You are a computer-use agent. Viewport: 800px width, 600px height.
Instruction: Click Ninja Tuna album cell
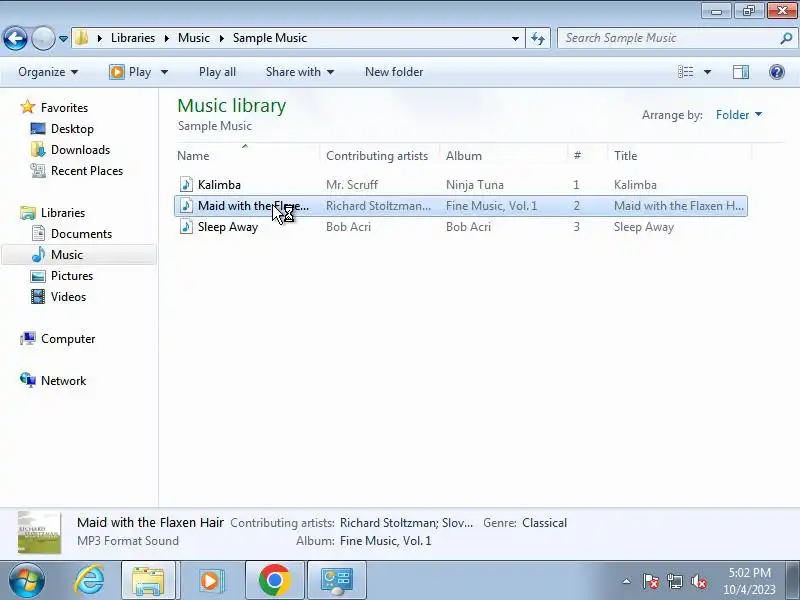click(474, 185)
